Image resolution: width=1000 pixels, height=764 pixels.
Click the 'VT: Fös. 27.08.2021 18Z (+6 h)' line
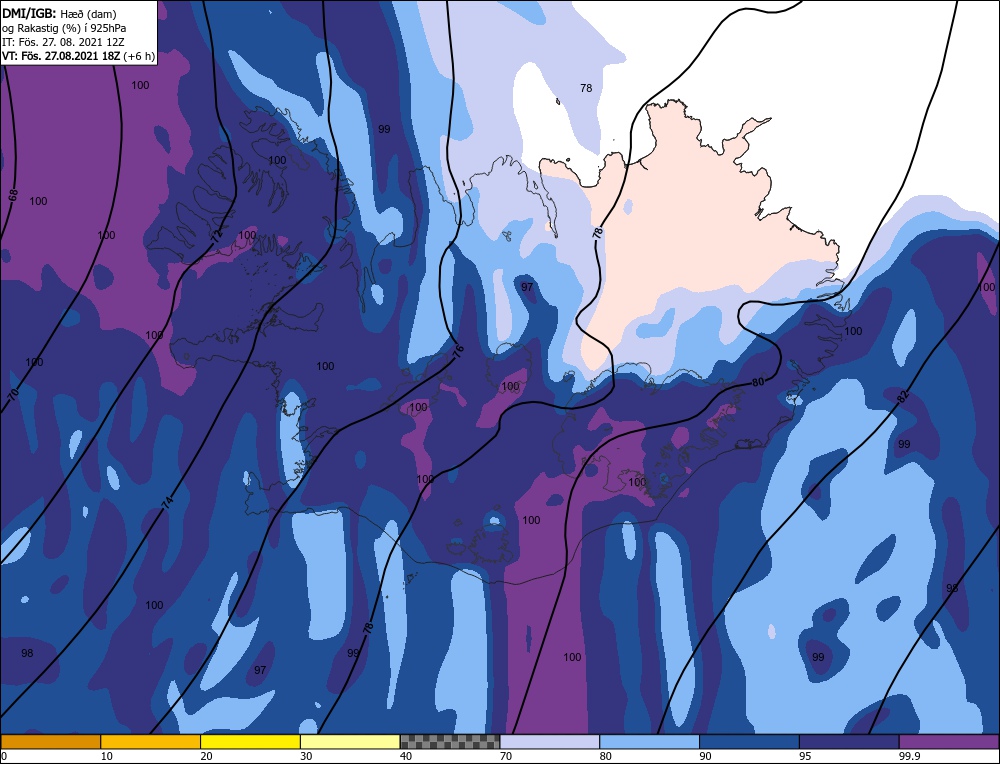(78, 56)
